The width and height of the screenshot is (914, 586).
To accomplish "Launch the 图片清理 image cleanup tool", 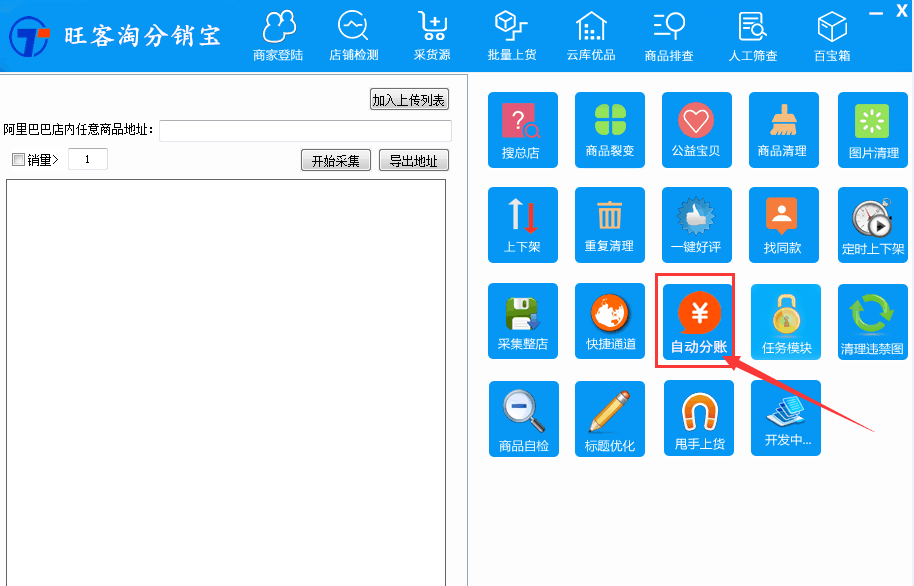I will (x=870, y=130).
